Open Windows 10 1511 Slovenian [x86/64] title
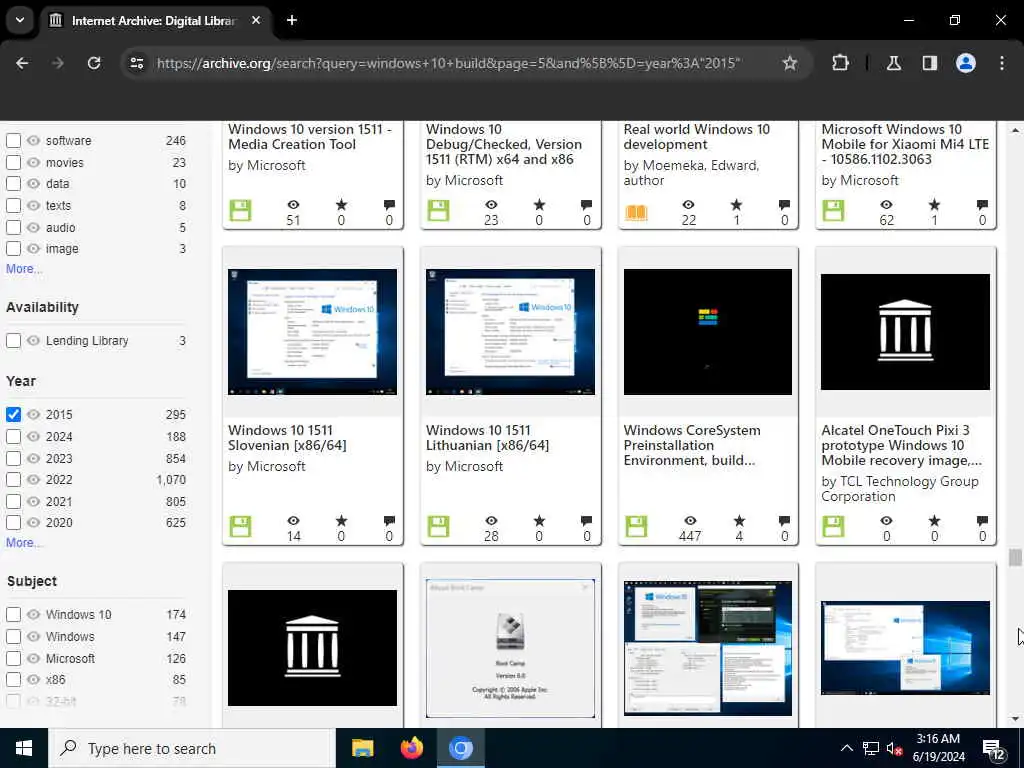 (287, 438)
